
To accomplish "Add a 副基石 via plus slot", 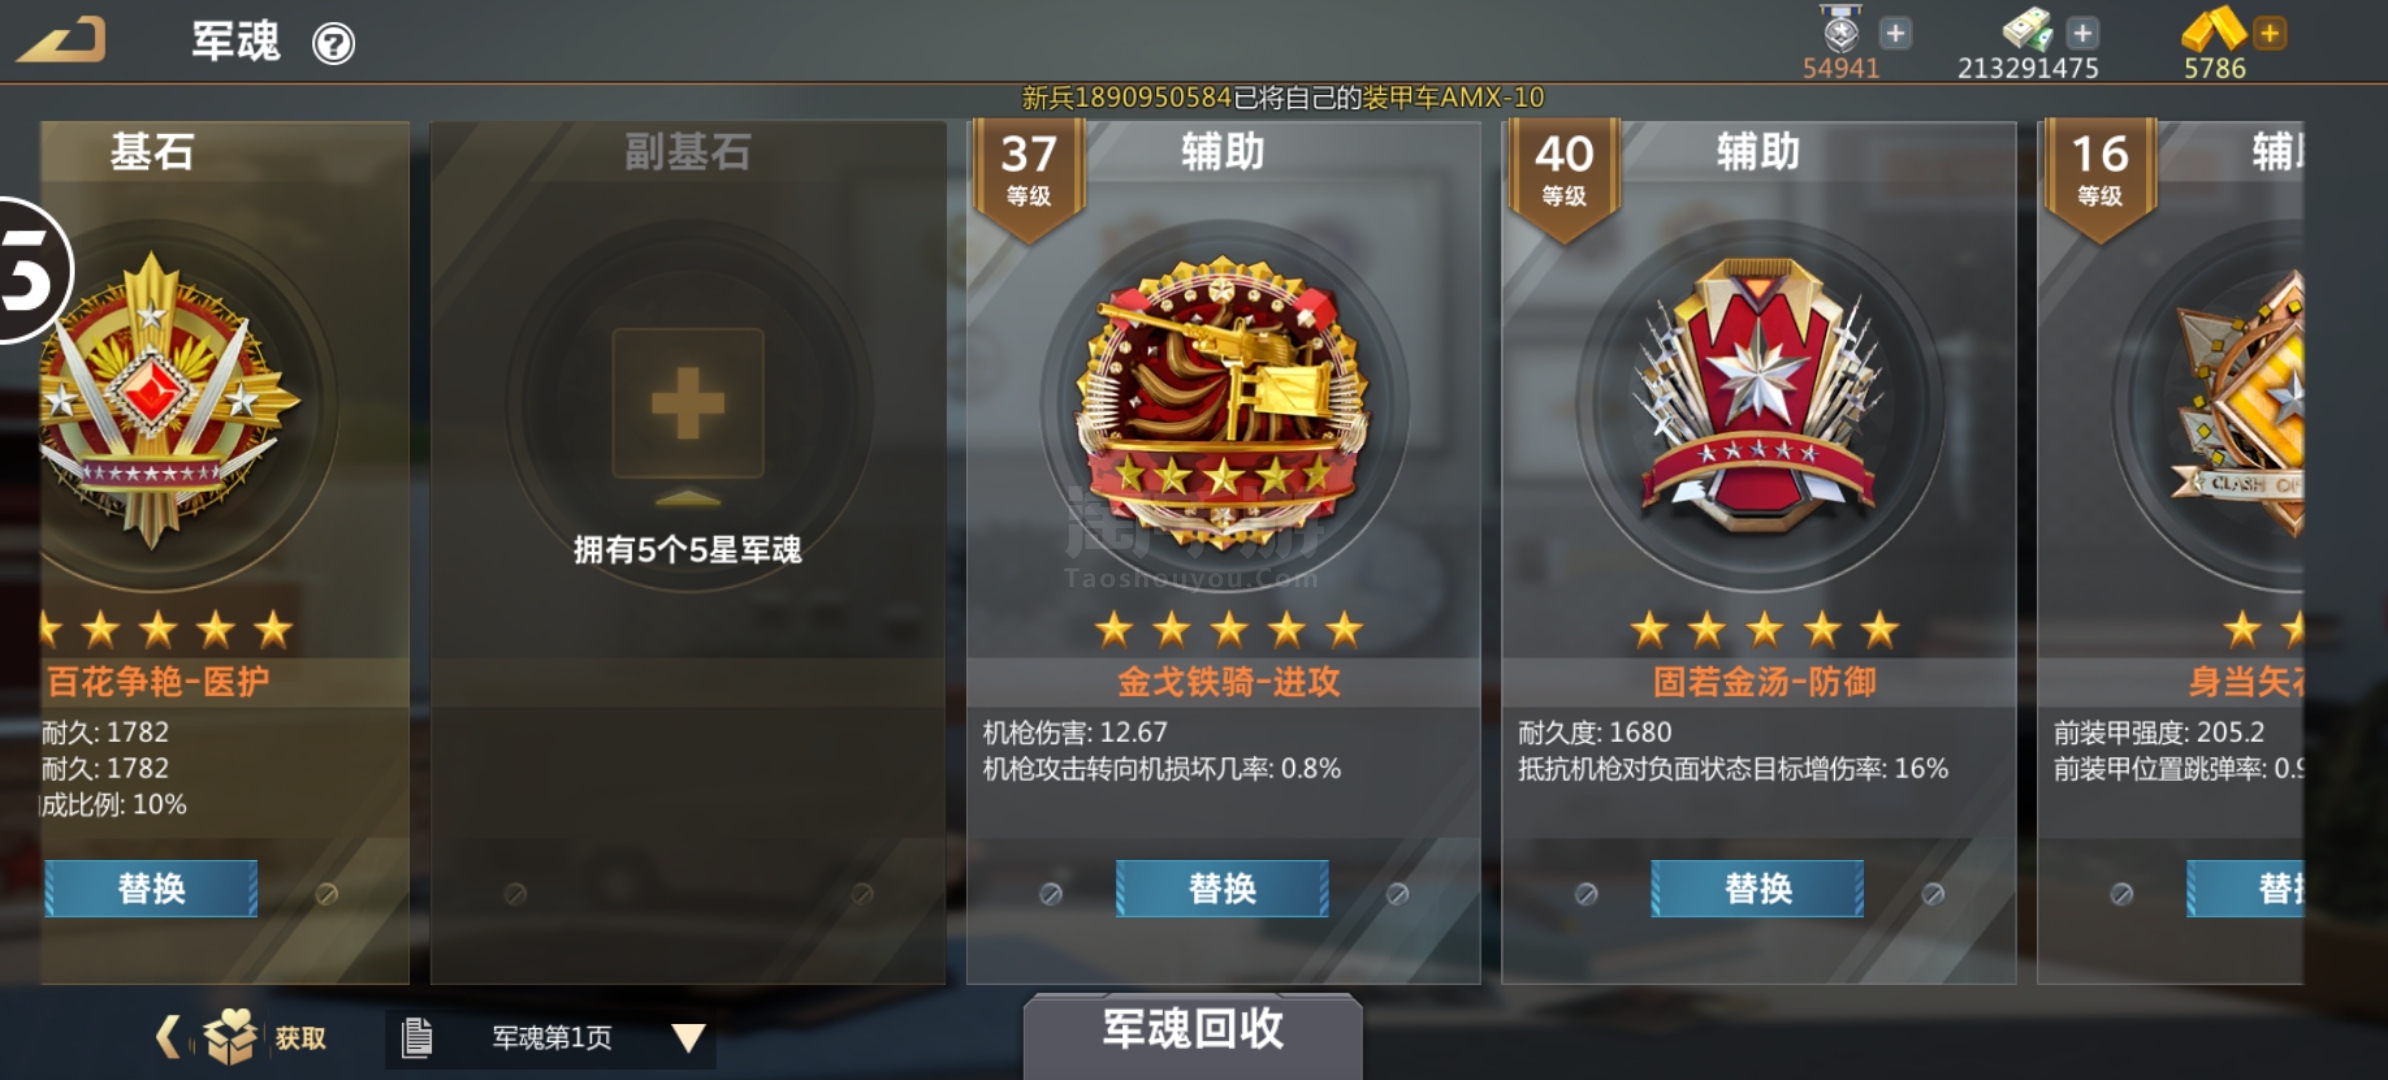I will (688, 403).
